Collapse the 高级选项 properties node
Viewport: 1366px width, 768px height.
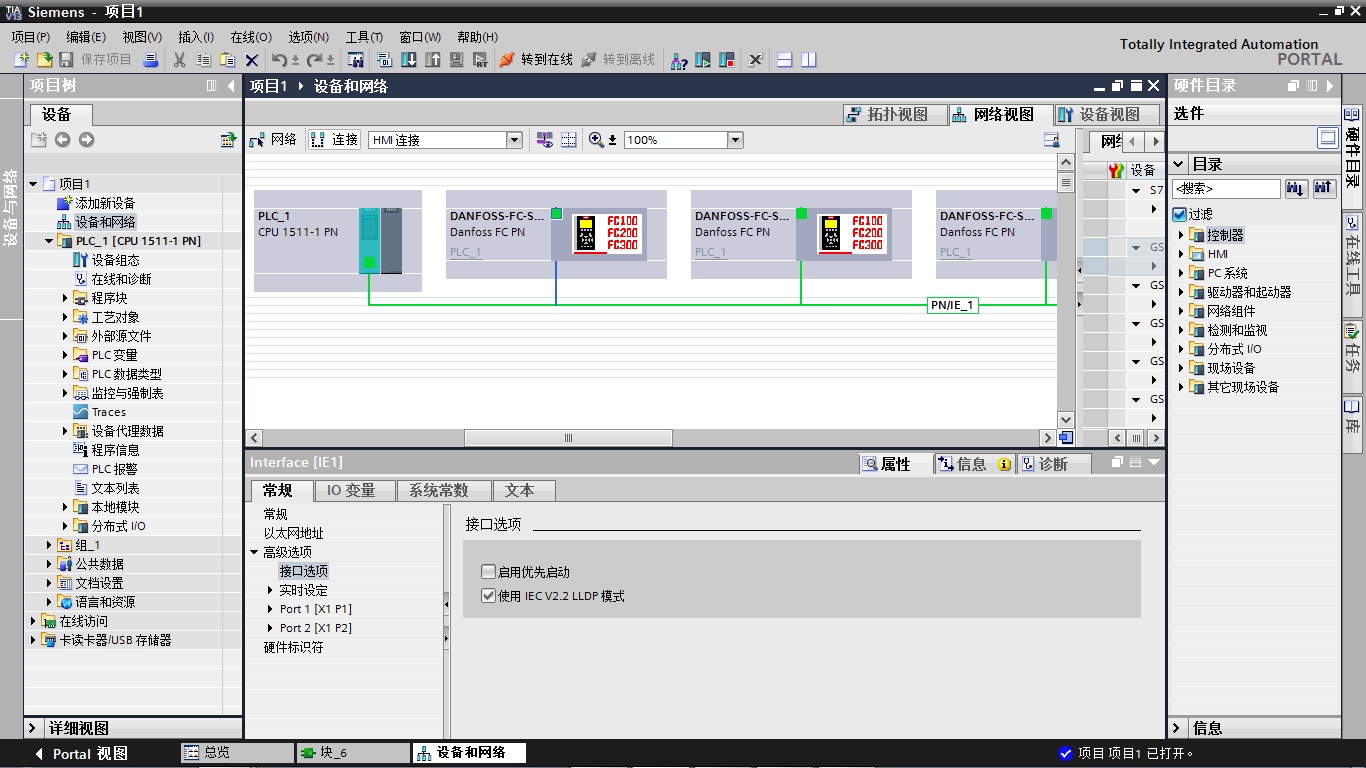point(254,552)
